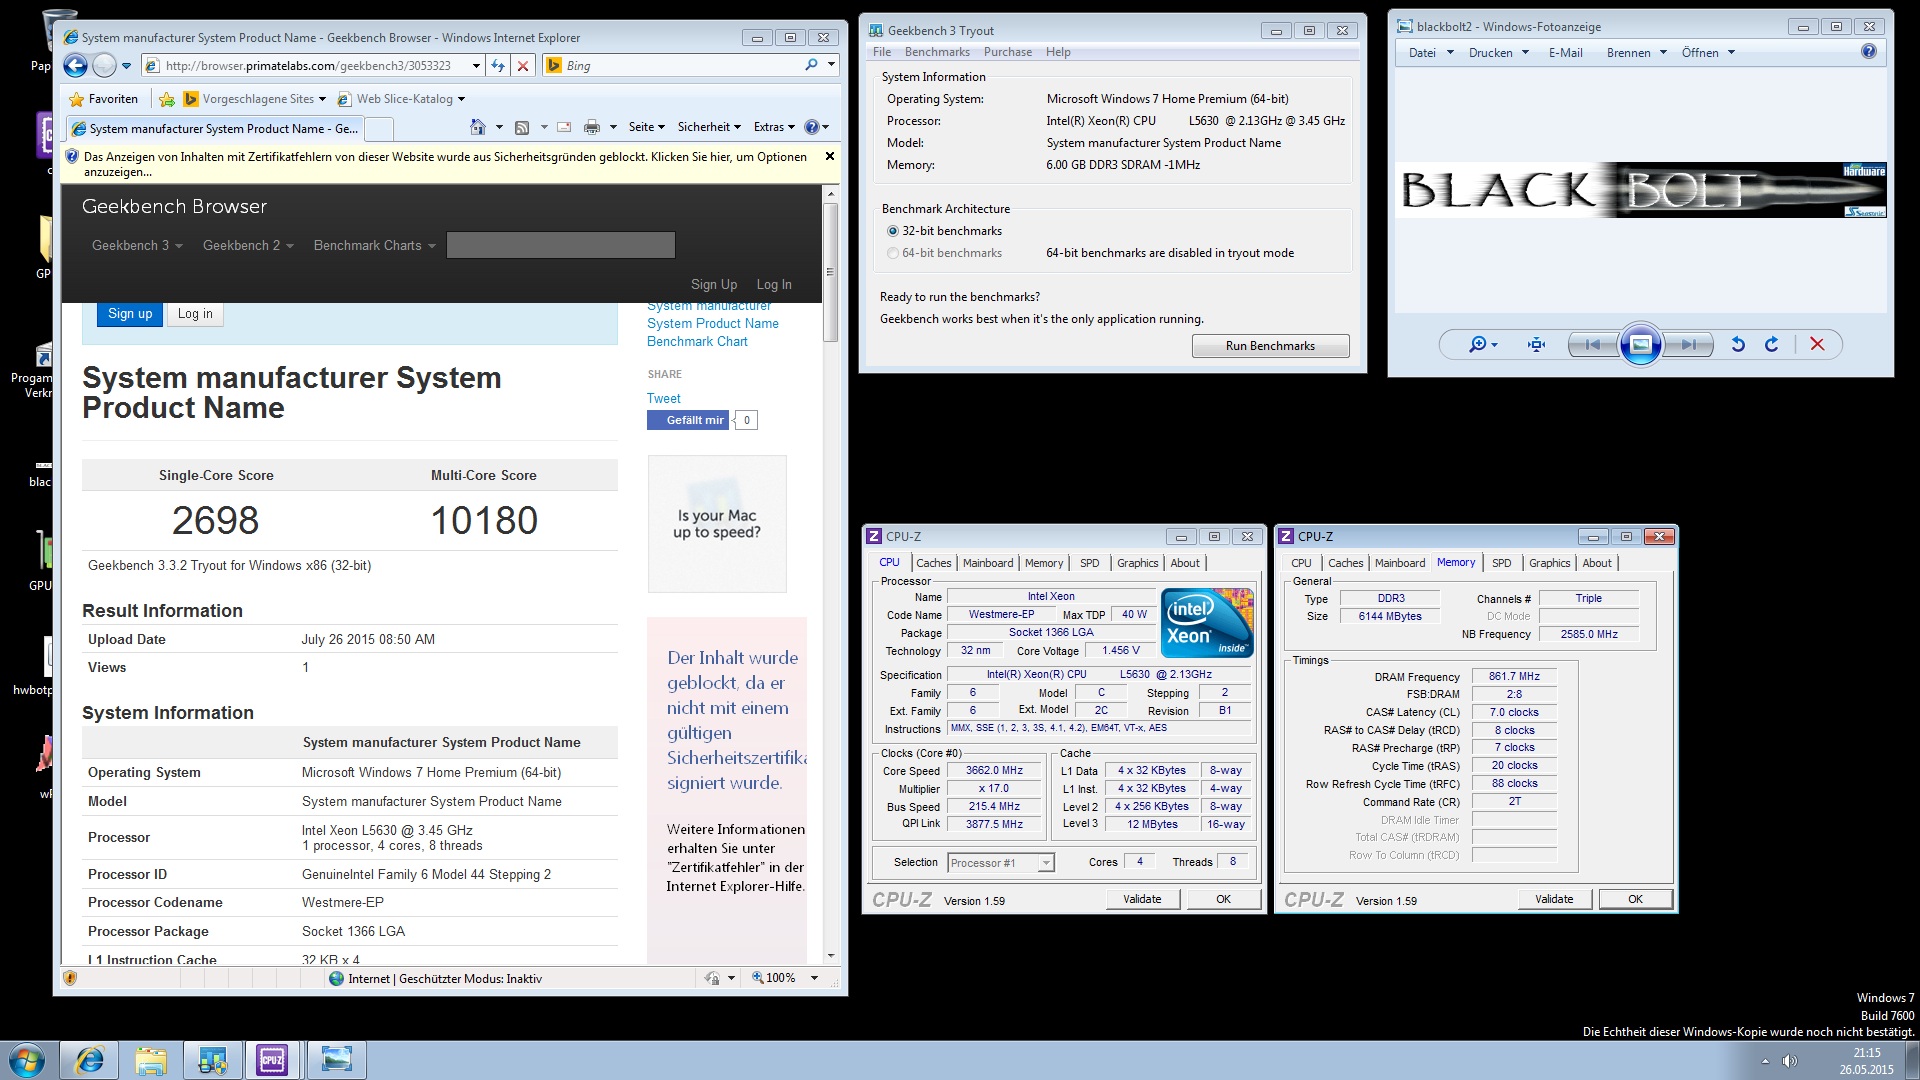Click CPU-Z taskbar icon

coord(272,1060)
